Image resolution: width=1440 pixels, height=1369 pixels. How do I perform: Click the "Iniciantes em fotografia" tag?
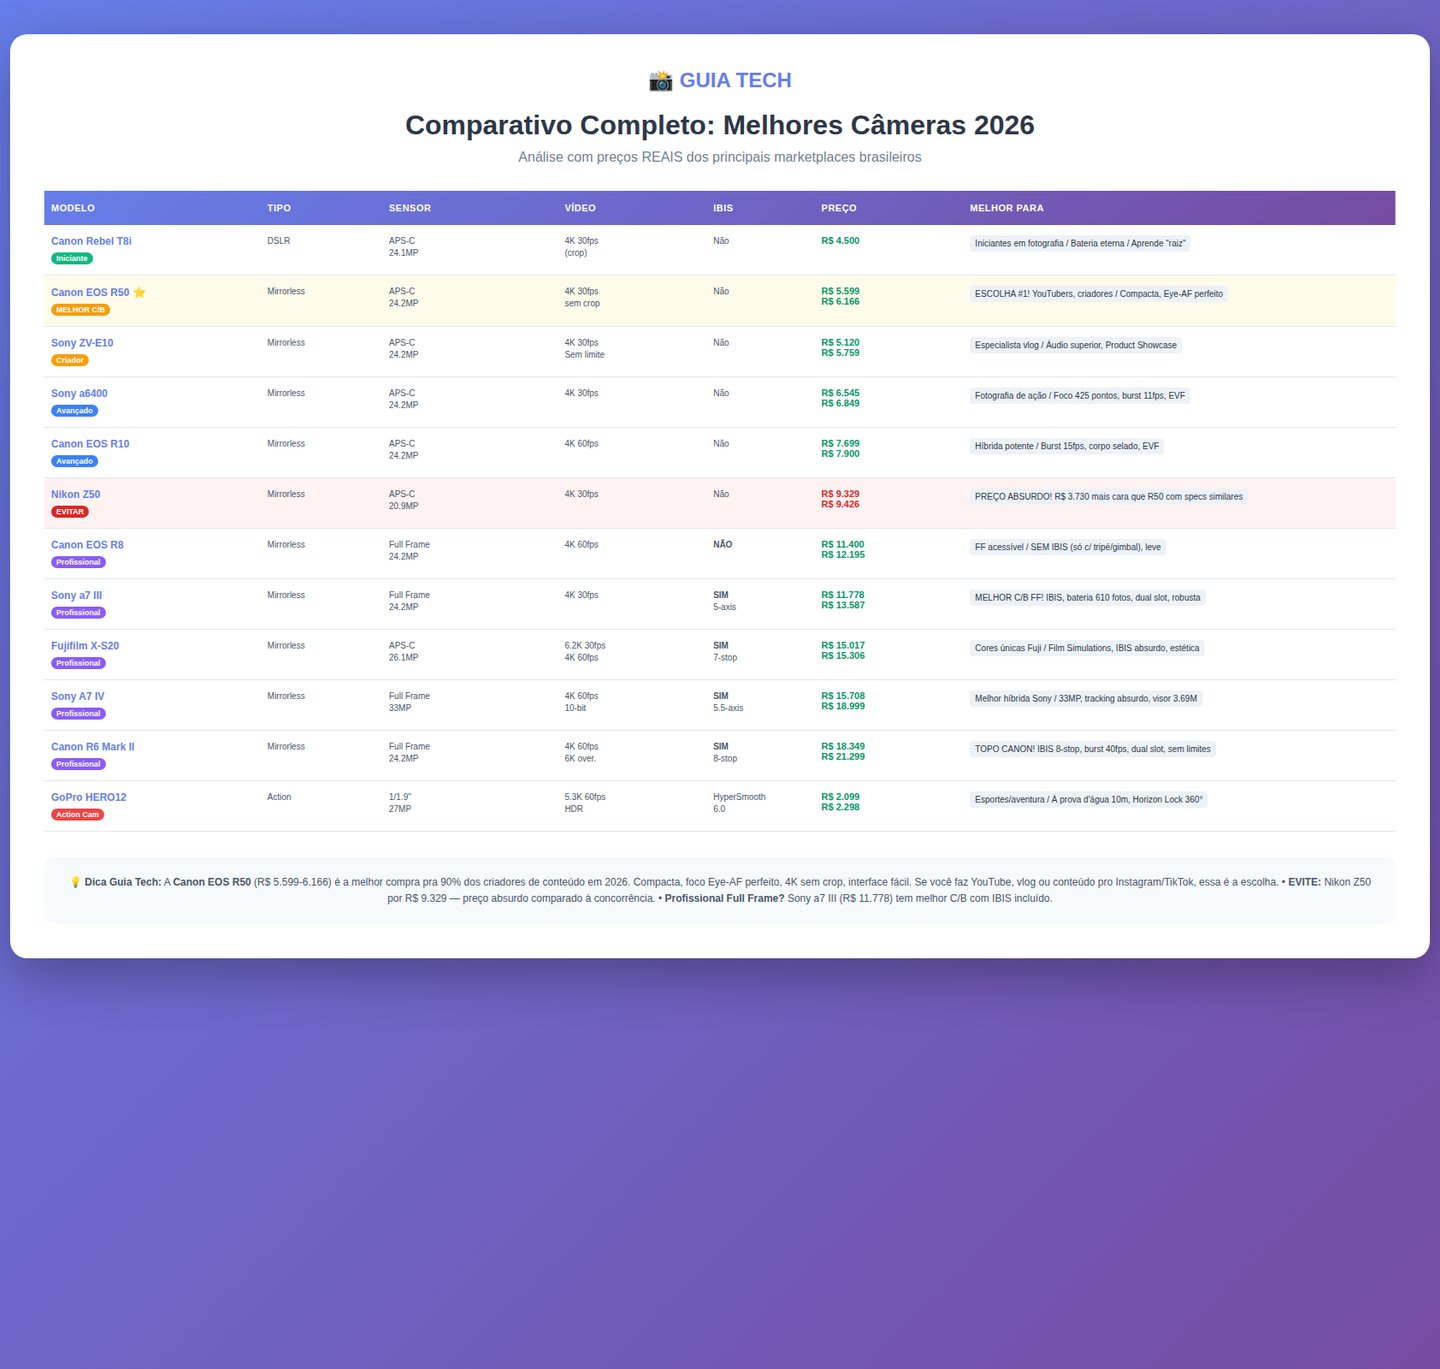click(1080, 243)
